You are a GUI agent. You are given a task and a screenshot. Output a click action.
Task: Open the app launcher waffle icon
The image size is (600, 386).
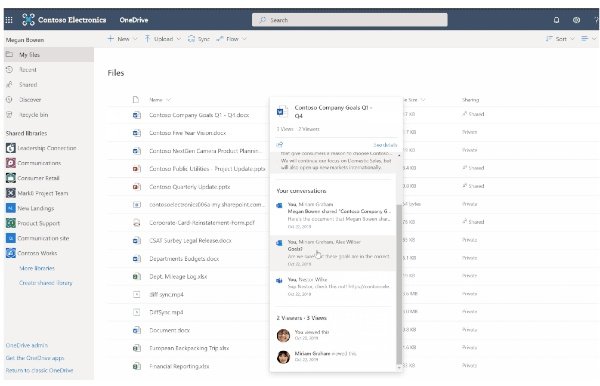click(9, 20)
